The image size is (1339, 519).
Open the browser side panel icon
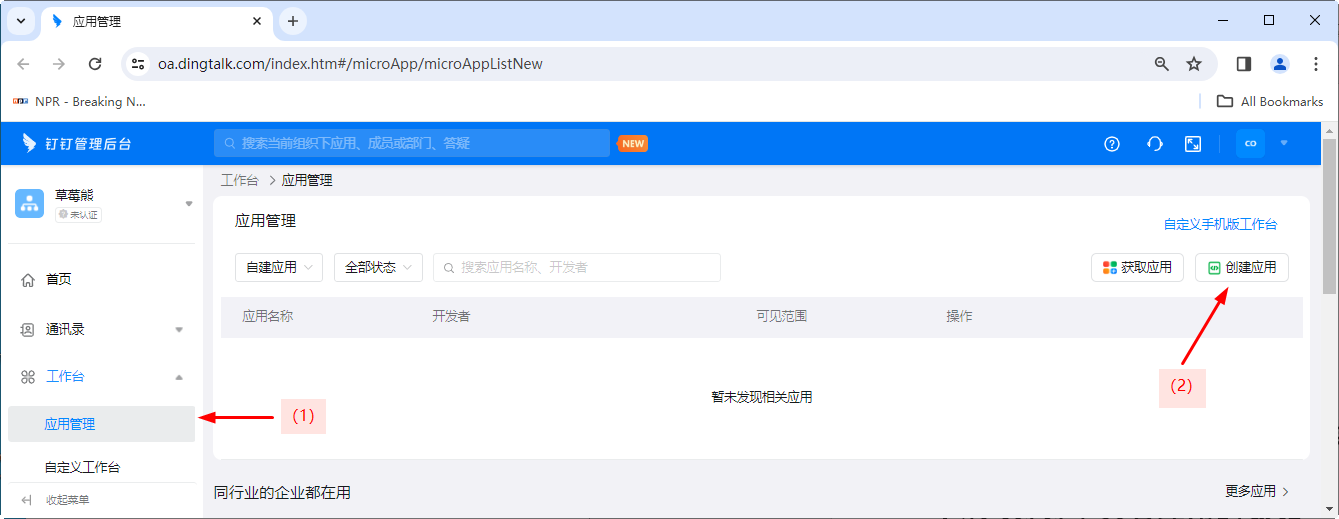1244,64
